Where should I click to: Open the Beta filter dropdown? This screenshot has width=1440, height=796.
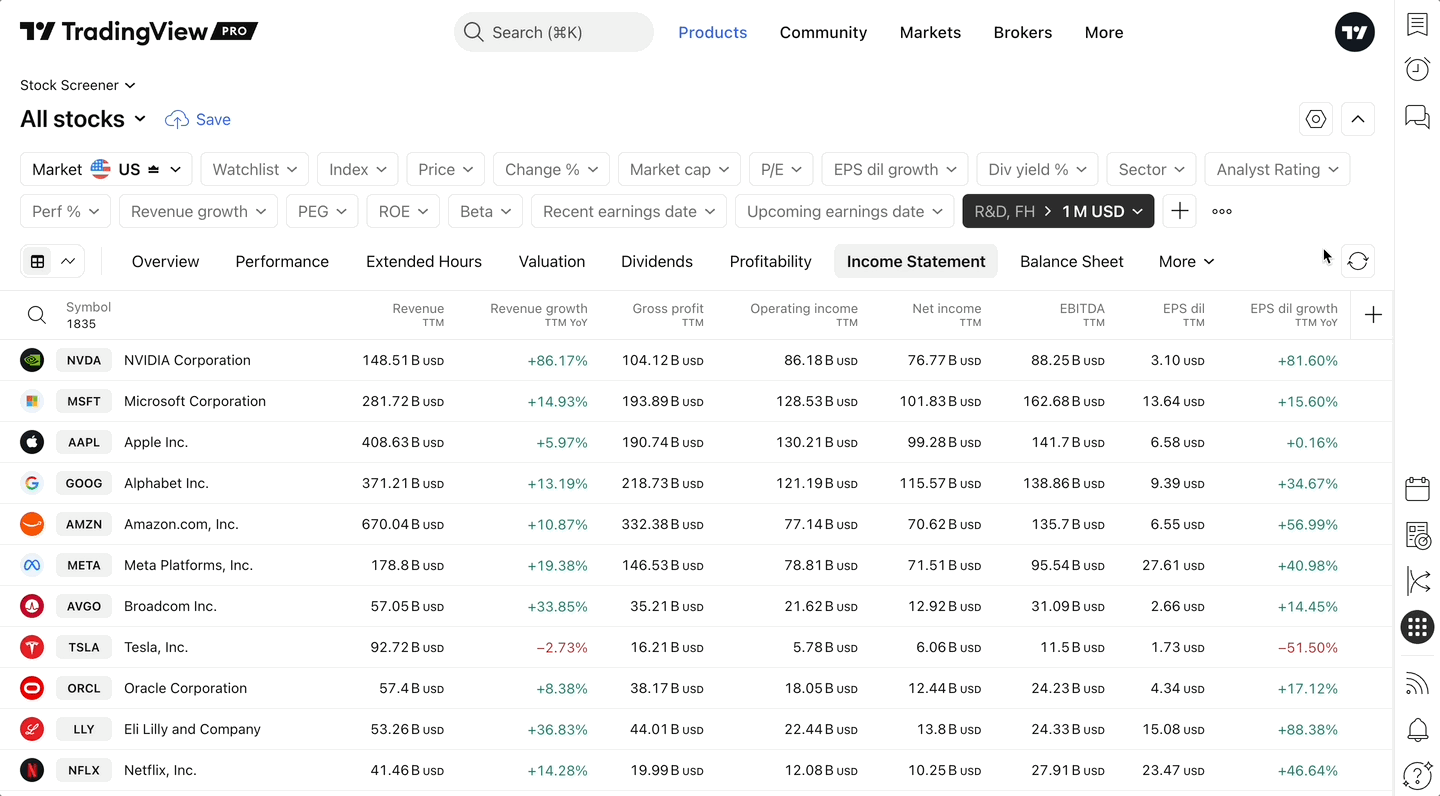point(485,211)
